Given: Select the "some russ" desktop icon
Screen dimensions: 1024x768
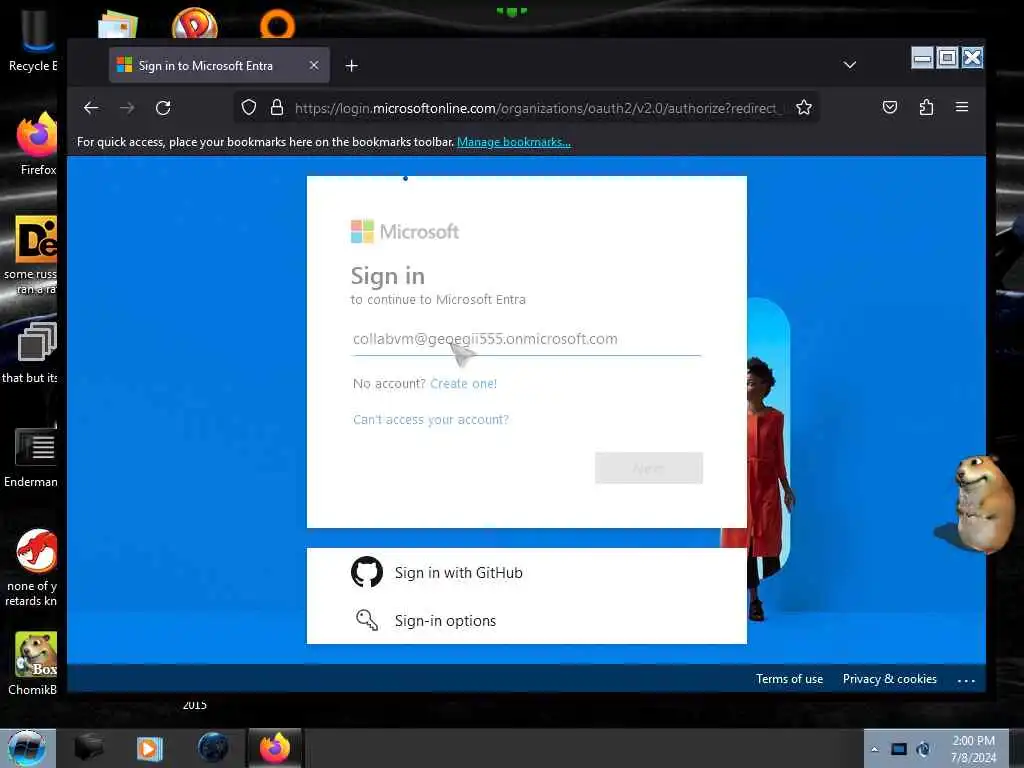Looking at the screenshot, I should point(33,255).
